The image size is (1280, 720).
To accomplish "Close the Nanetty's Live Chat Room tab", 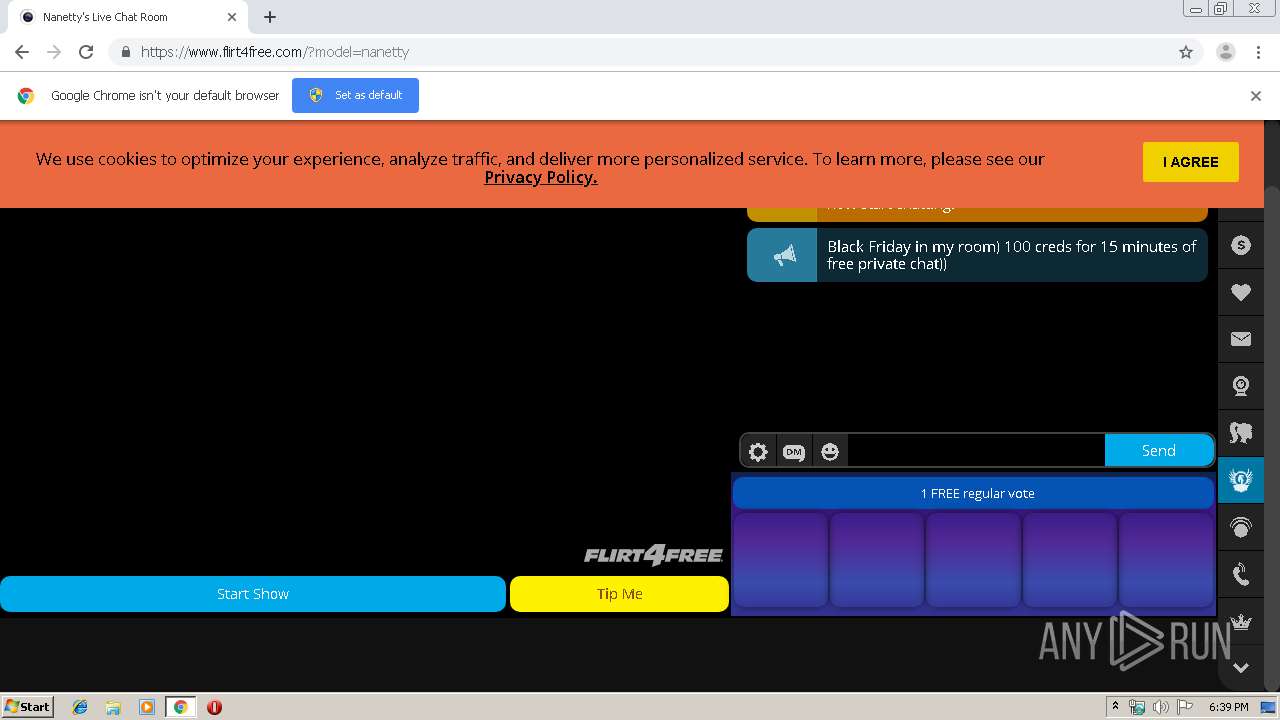I will tap(231, 17).
